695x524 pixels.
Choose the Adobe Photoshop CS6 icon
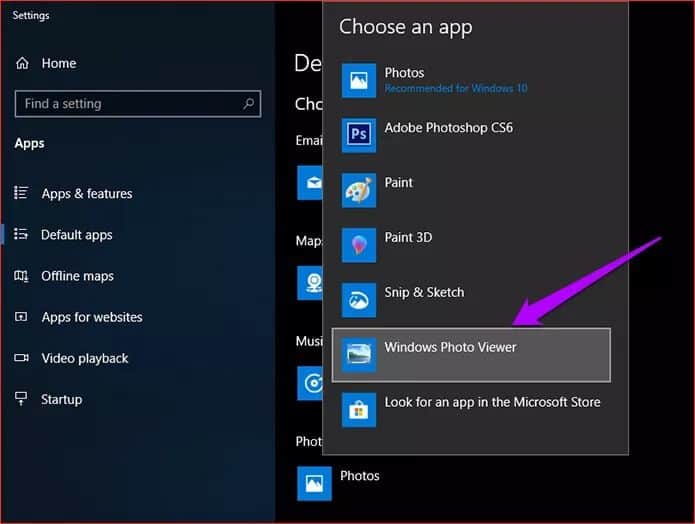point(359,135)
